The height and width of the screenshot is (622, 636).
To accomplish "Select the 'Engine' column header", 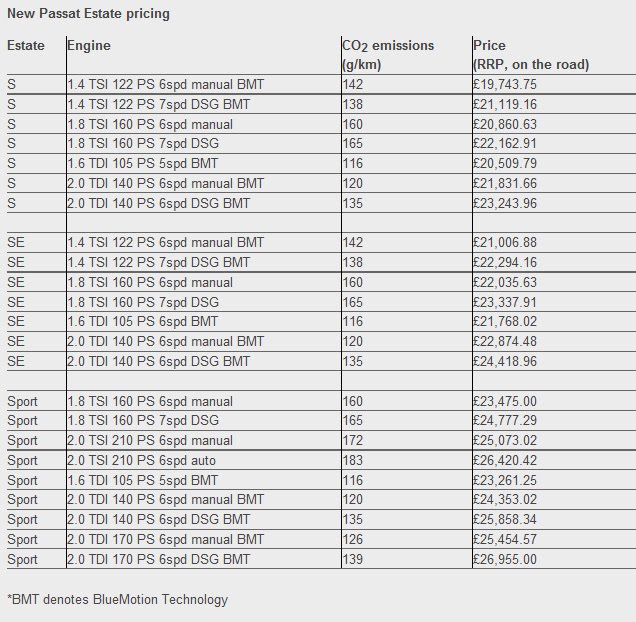I will point(89,45).
